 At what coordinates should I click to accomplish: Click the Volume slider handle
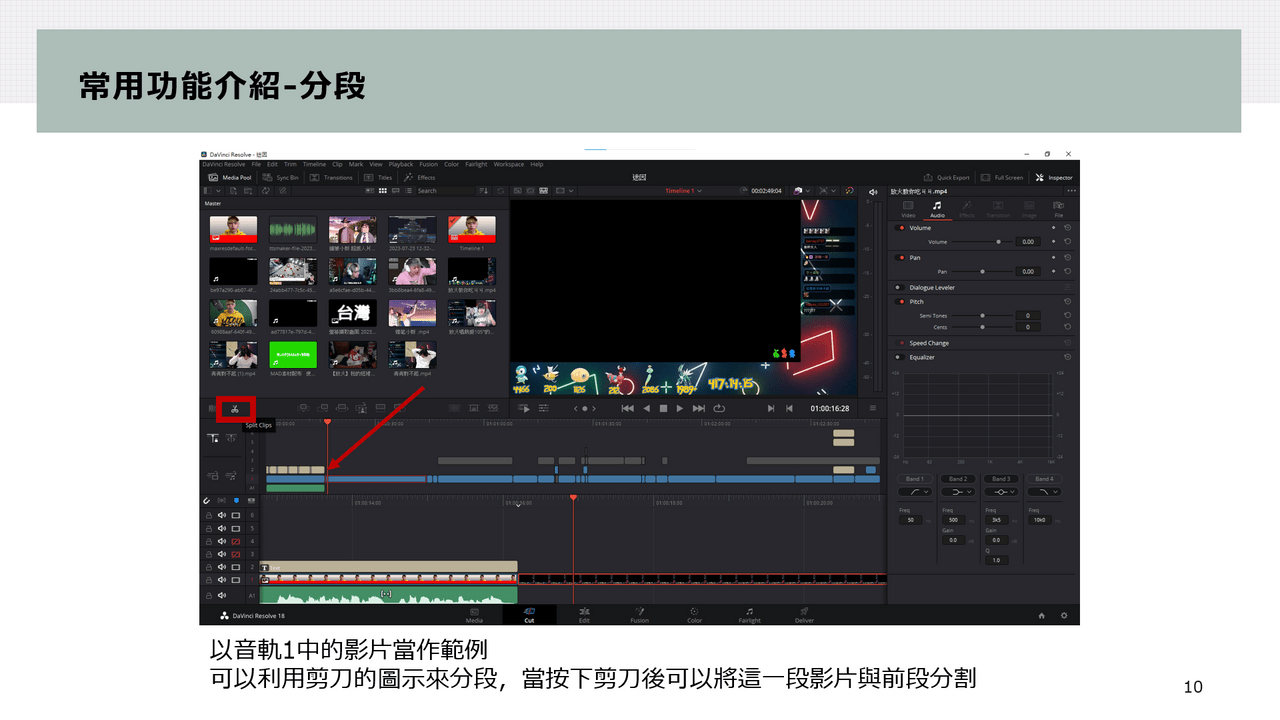998,242
